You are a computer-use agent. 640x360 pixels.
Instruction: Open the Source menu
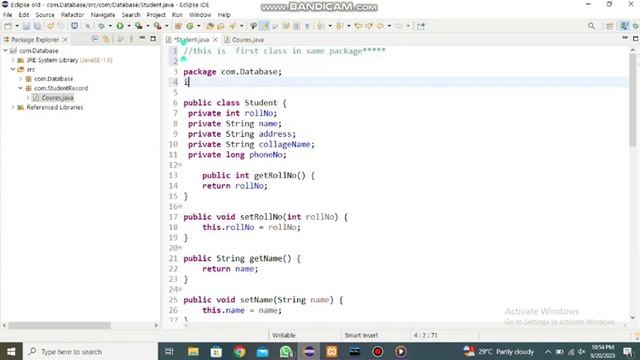click(45, 15)
